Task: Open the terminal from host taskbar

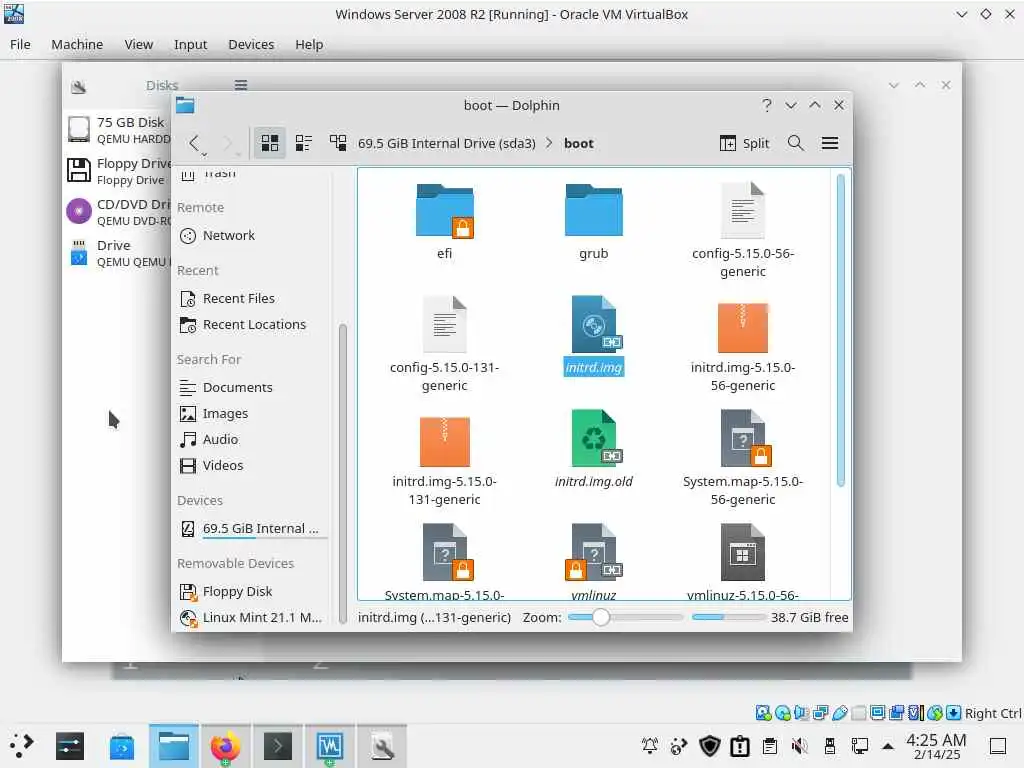Action: [278, 746]
